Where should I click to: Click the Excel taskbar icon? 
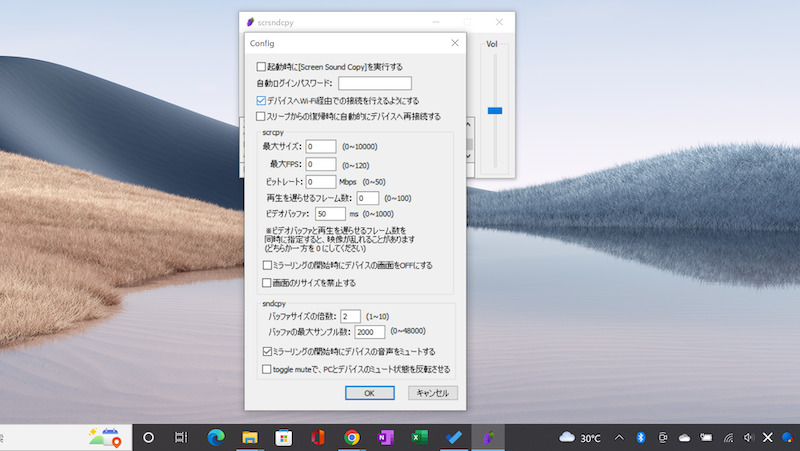pyautogui.click(x=420, y=437)
